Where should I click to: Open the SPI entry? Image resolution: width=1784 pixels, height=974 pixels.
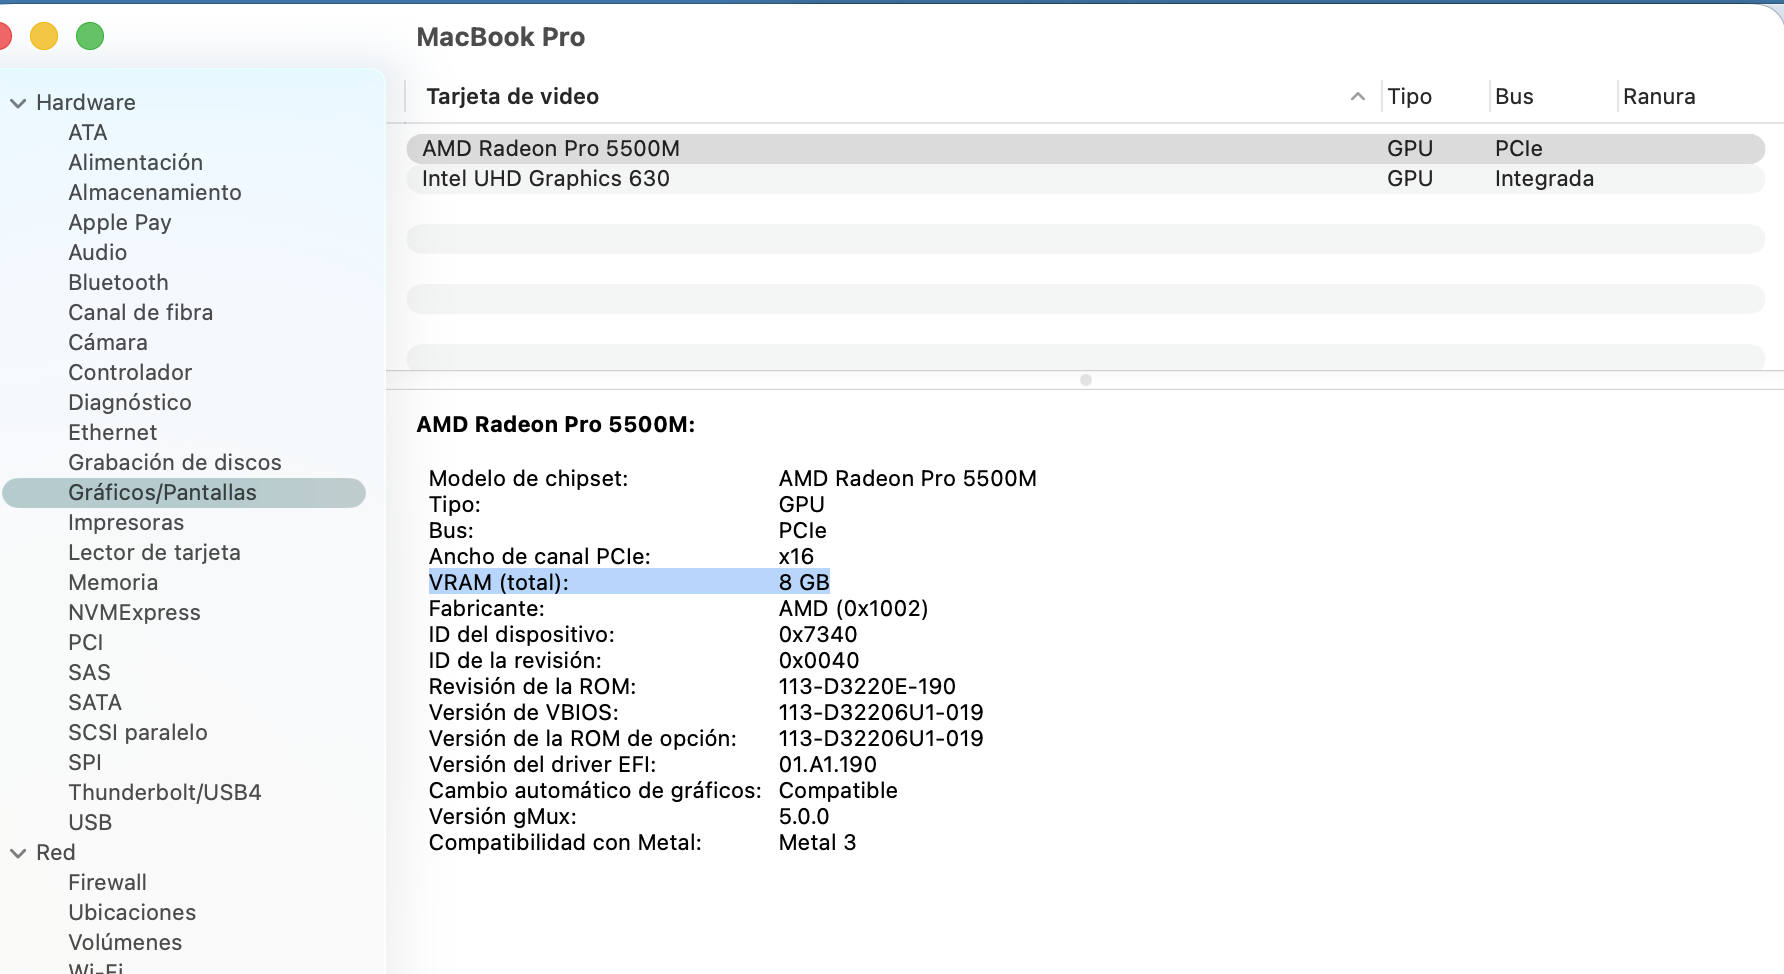[x=85, y=762]
